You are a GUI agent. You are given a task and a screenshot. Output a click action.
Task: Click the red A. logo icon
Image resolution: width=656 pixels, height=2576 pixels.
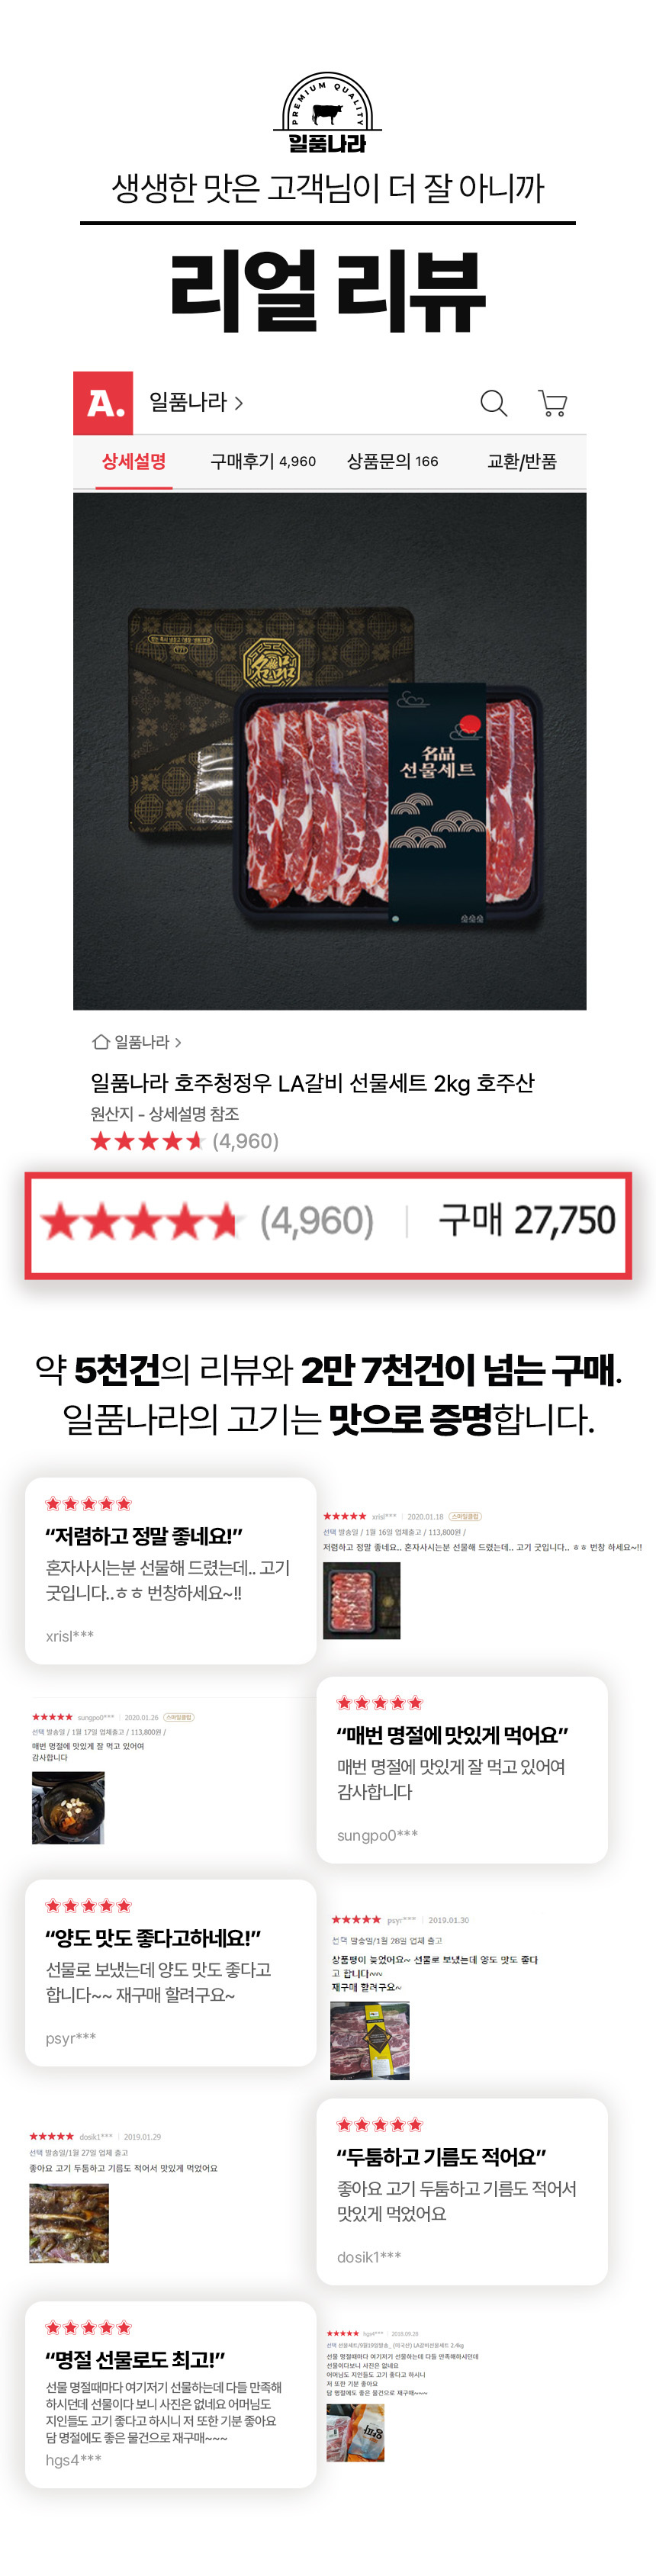click(103, 403)
